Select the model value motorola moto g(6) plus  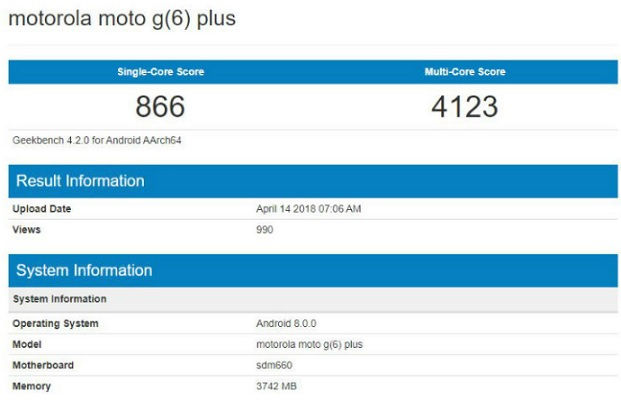309,345
